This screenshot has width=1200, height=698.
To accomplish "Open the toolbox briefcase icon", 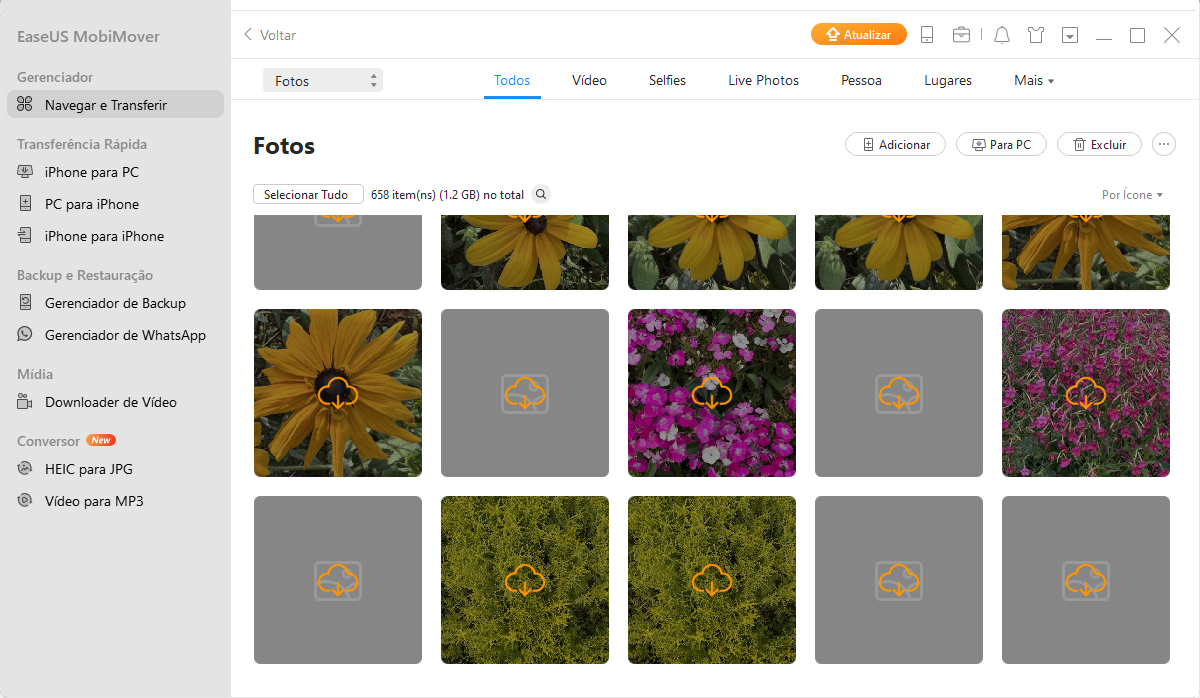I will point(961,35).
